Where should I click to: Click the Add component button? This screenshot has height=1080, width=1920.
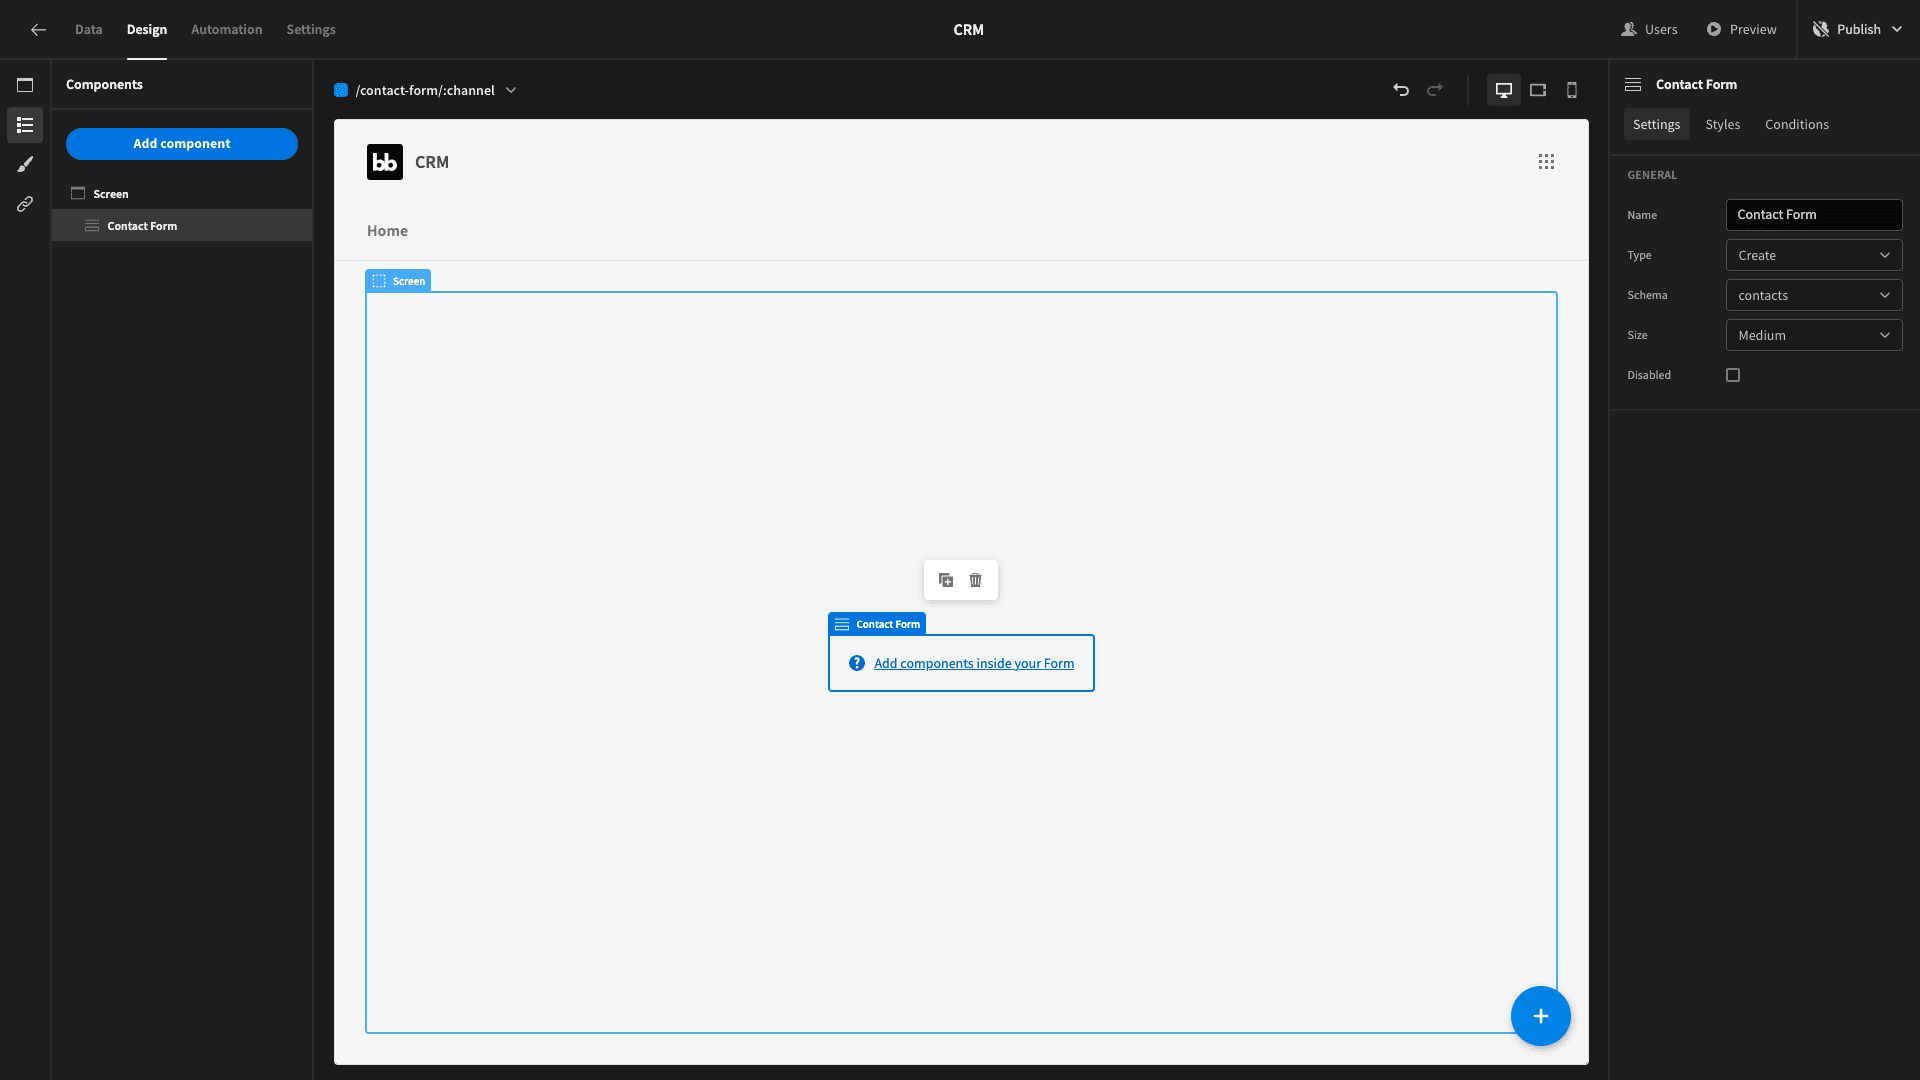(181, 144)
